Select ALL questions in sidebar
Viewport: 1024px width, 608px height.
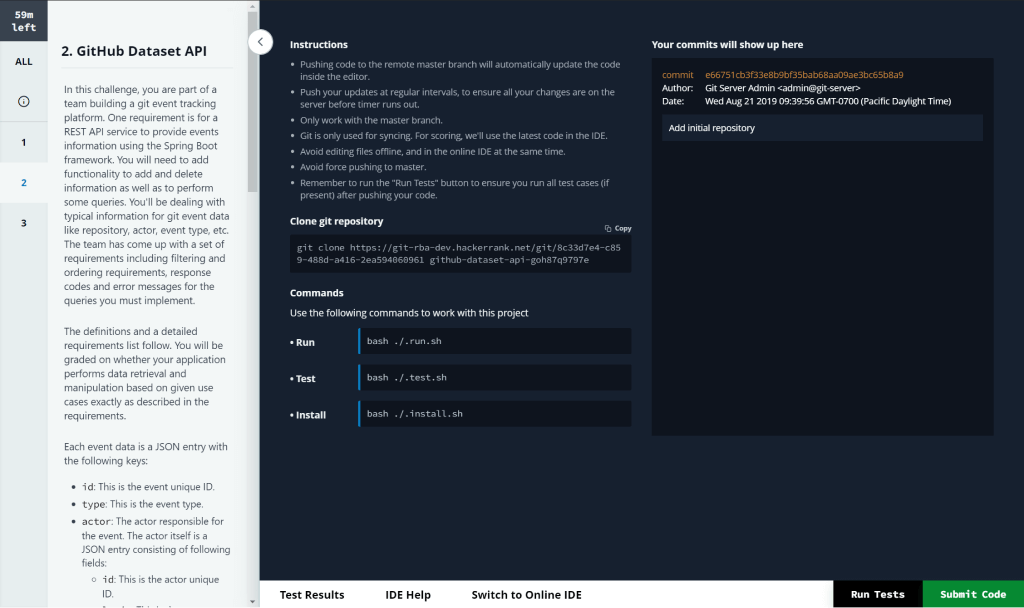coord(24,61)
